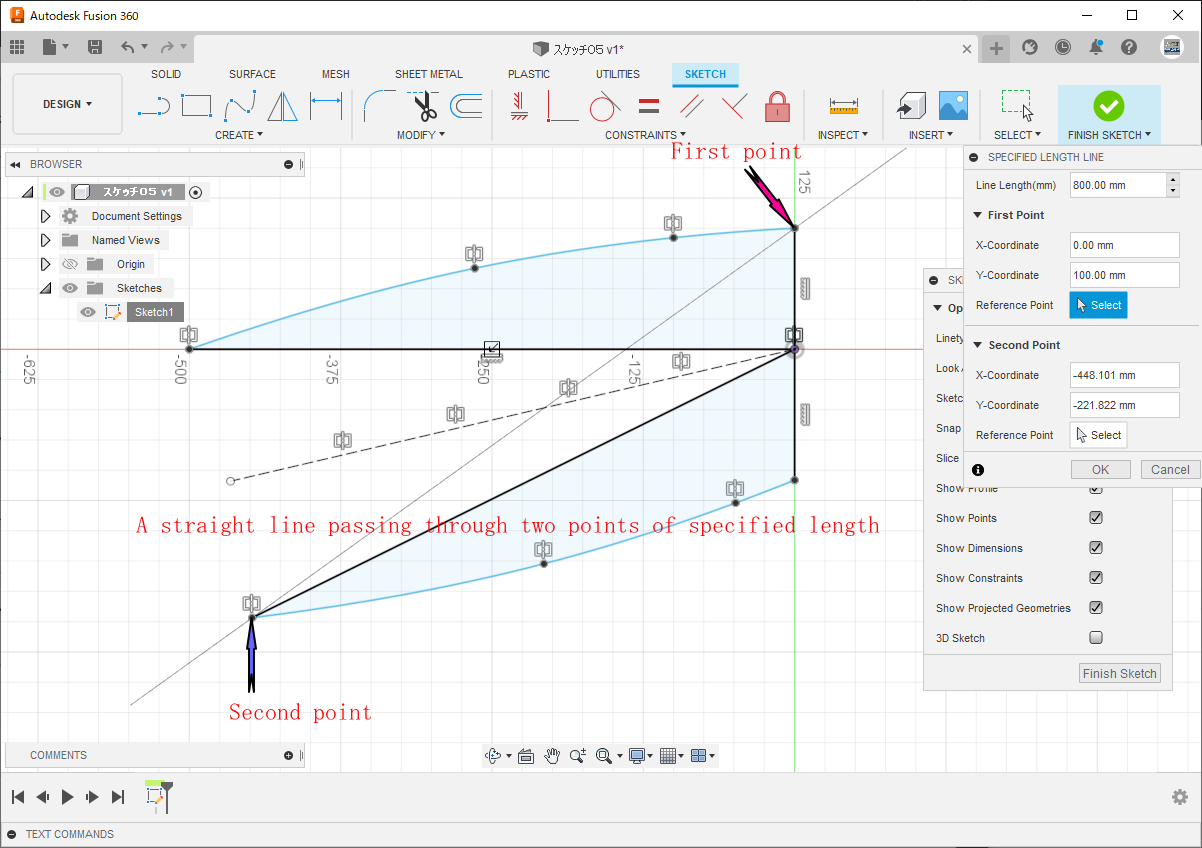Image resolution: width=1202 pixels, height=848 pixels.
Task: Toggle visibility of スケッチ05 v1 component
Action: (x=57, y=192)
